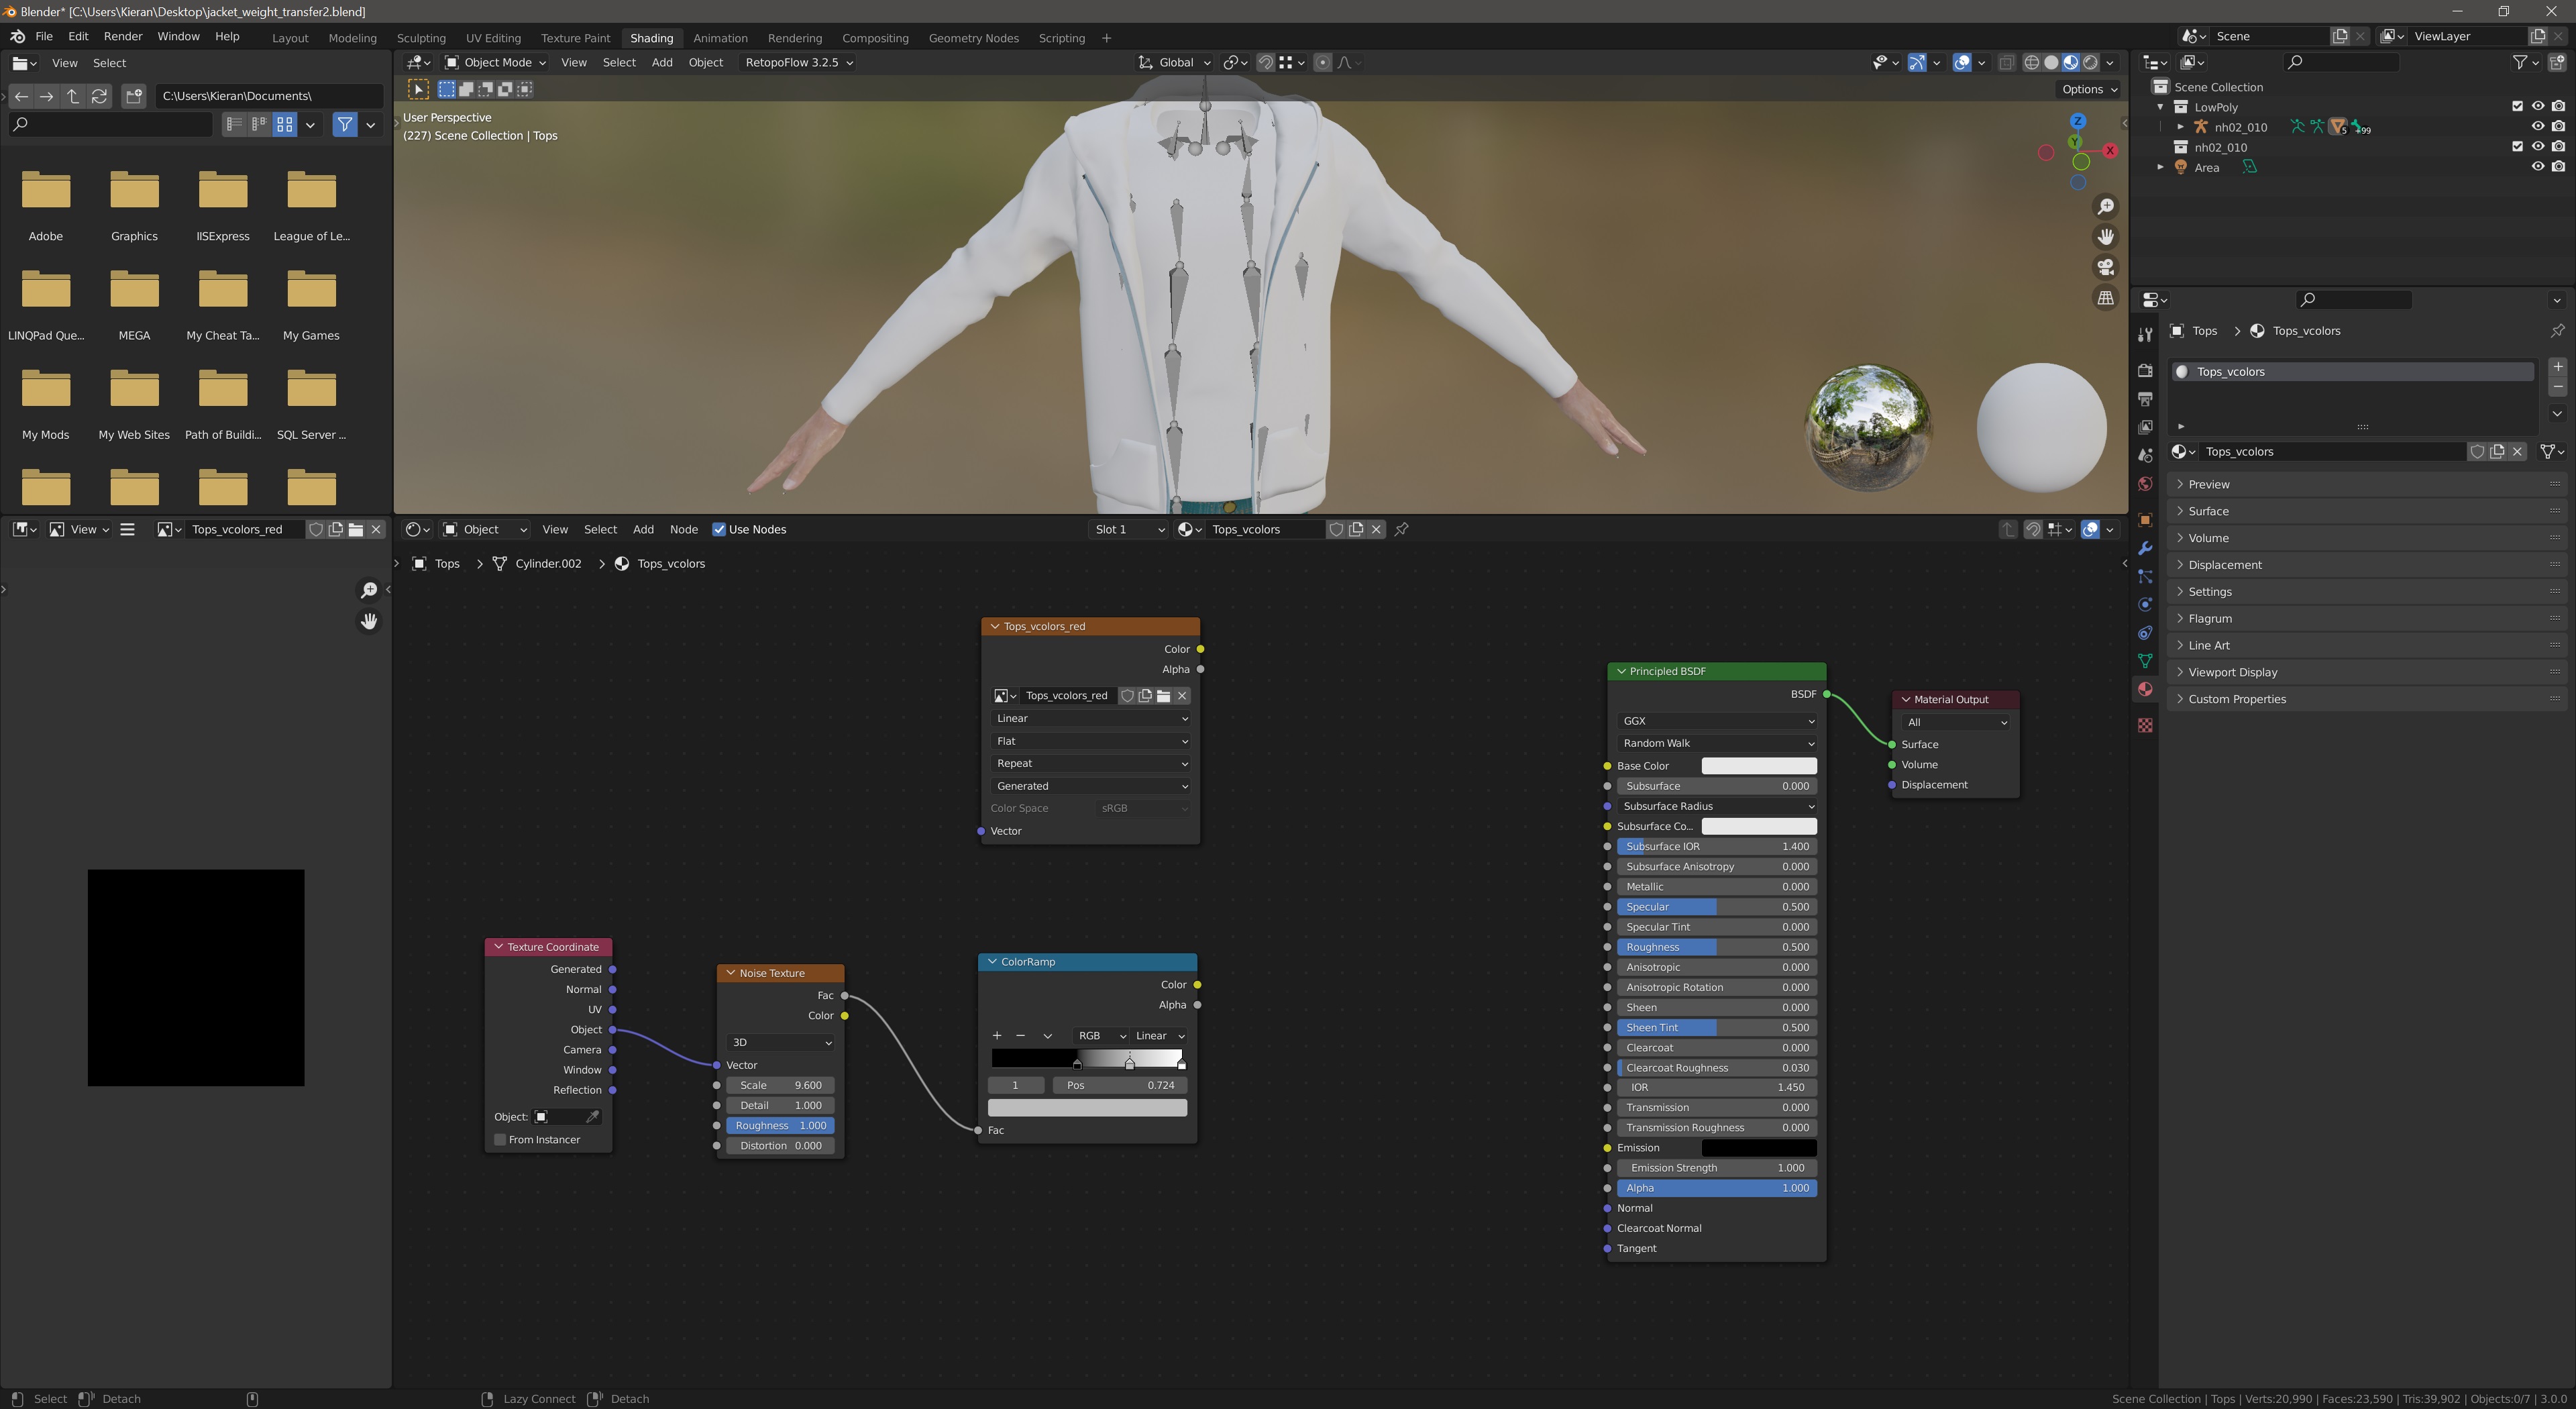
Task: Open RetopoFlow 3.2.5 dropdown
Action: pos(798,62)
